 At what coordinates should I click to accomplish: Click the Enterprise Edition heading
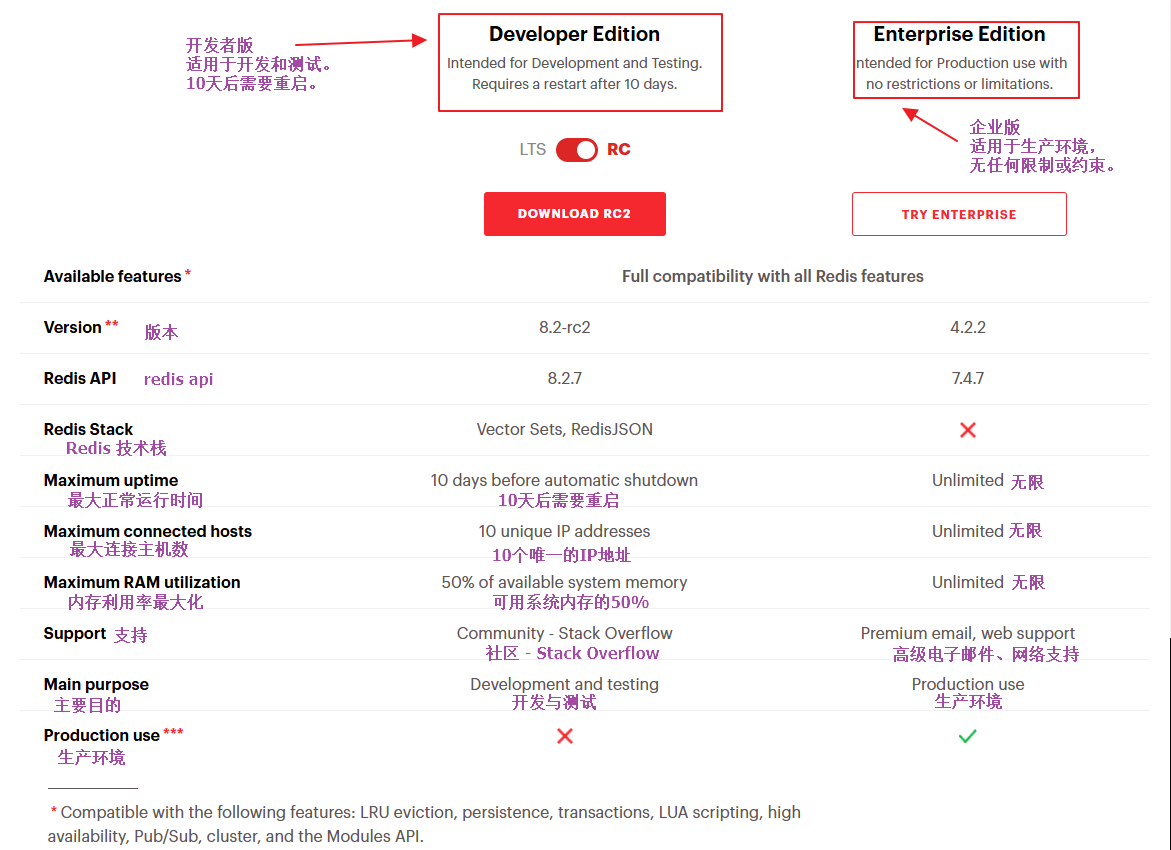click(959, 34)
